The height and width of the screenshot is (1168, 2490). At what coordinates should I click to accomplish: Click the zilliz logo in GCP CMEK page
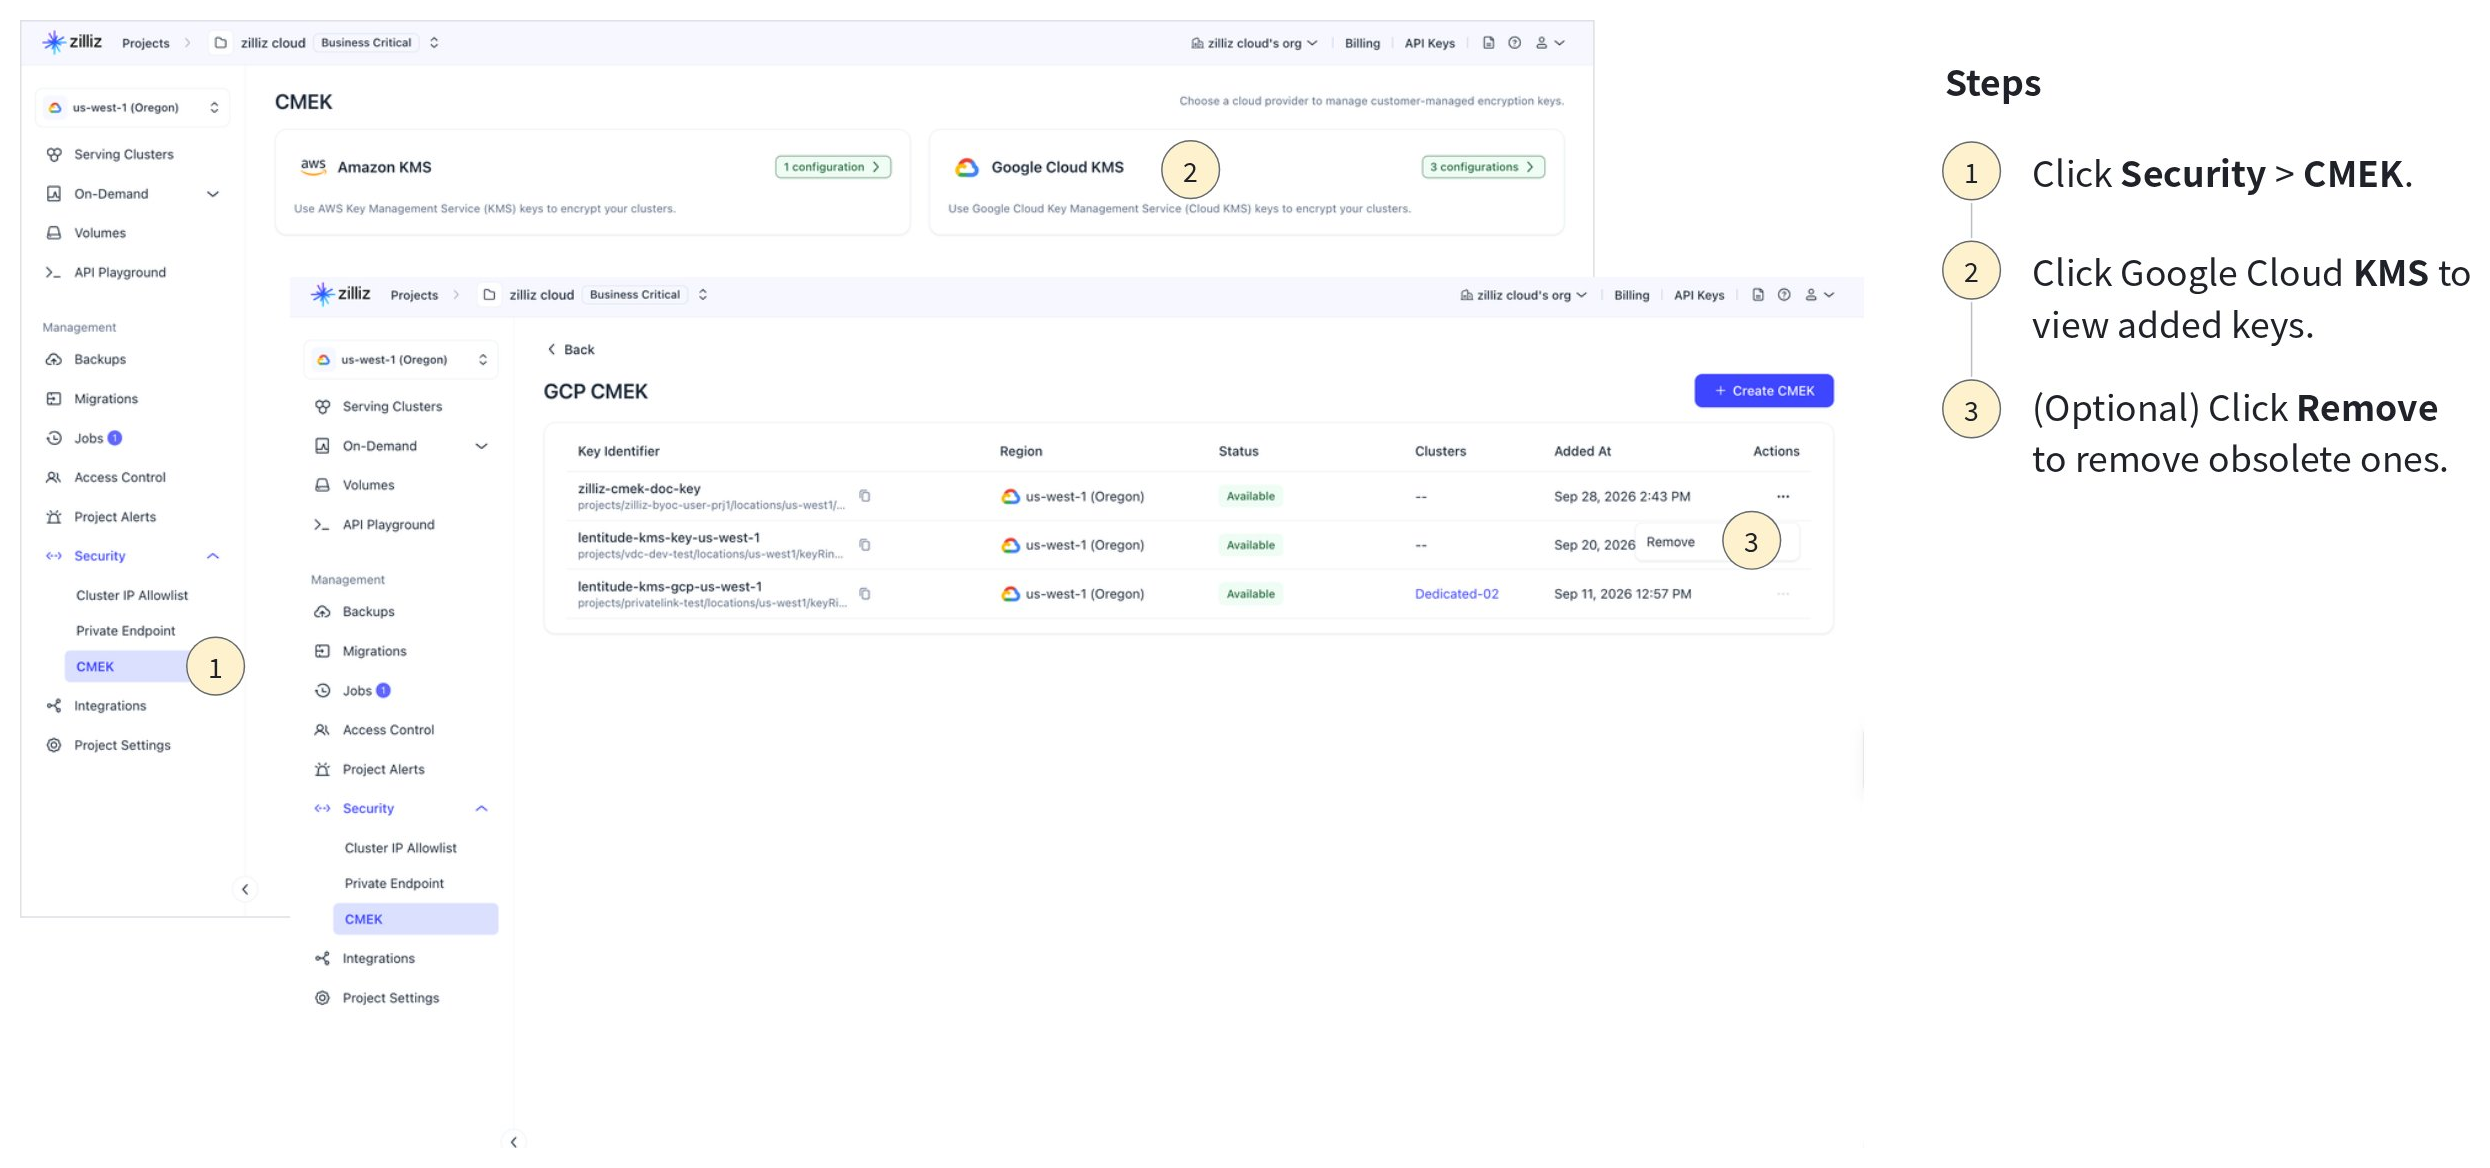click(340, 294)
